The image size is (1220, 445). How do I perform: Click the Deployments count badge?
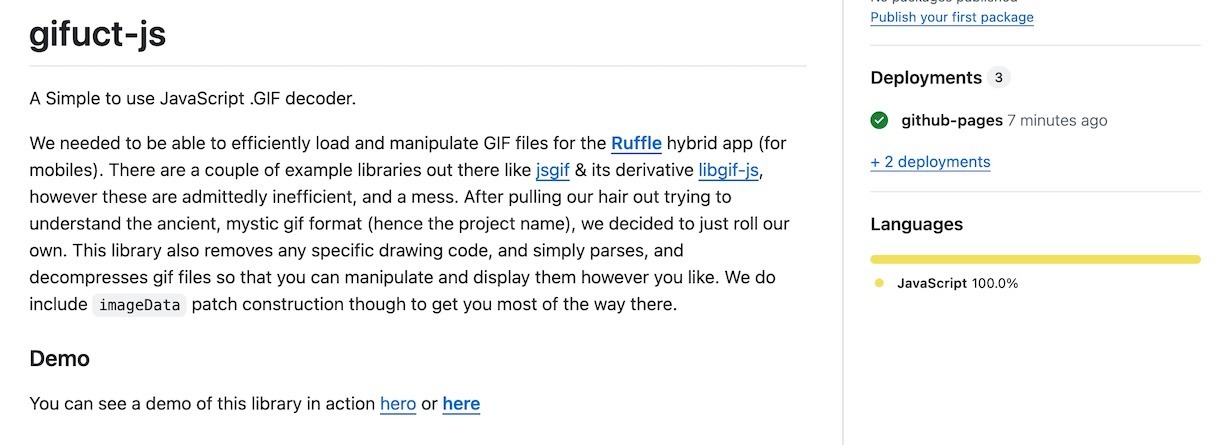coord(998,78)
